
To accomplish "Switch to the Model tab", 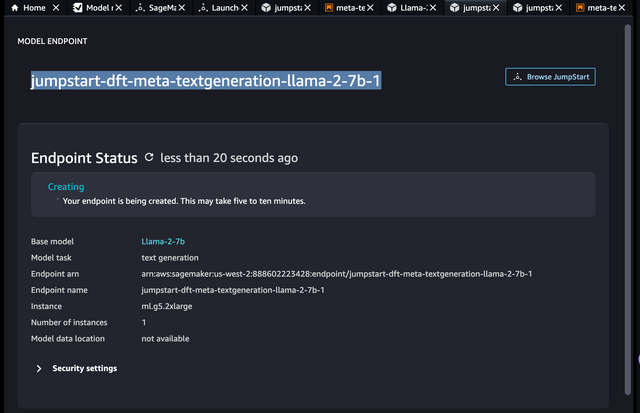I will pyautogui.click(x=97, y=8).
